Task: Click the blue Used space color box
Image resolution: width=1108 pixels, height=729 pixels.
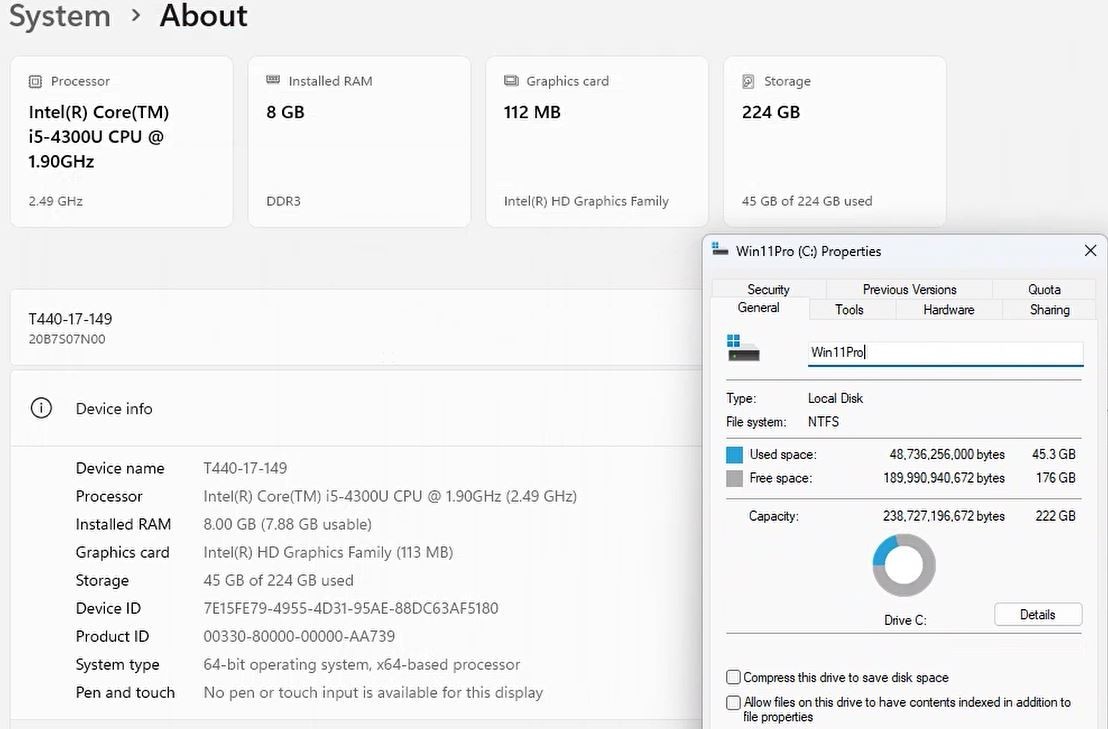Action: [734, 454]
